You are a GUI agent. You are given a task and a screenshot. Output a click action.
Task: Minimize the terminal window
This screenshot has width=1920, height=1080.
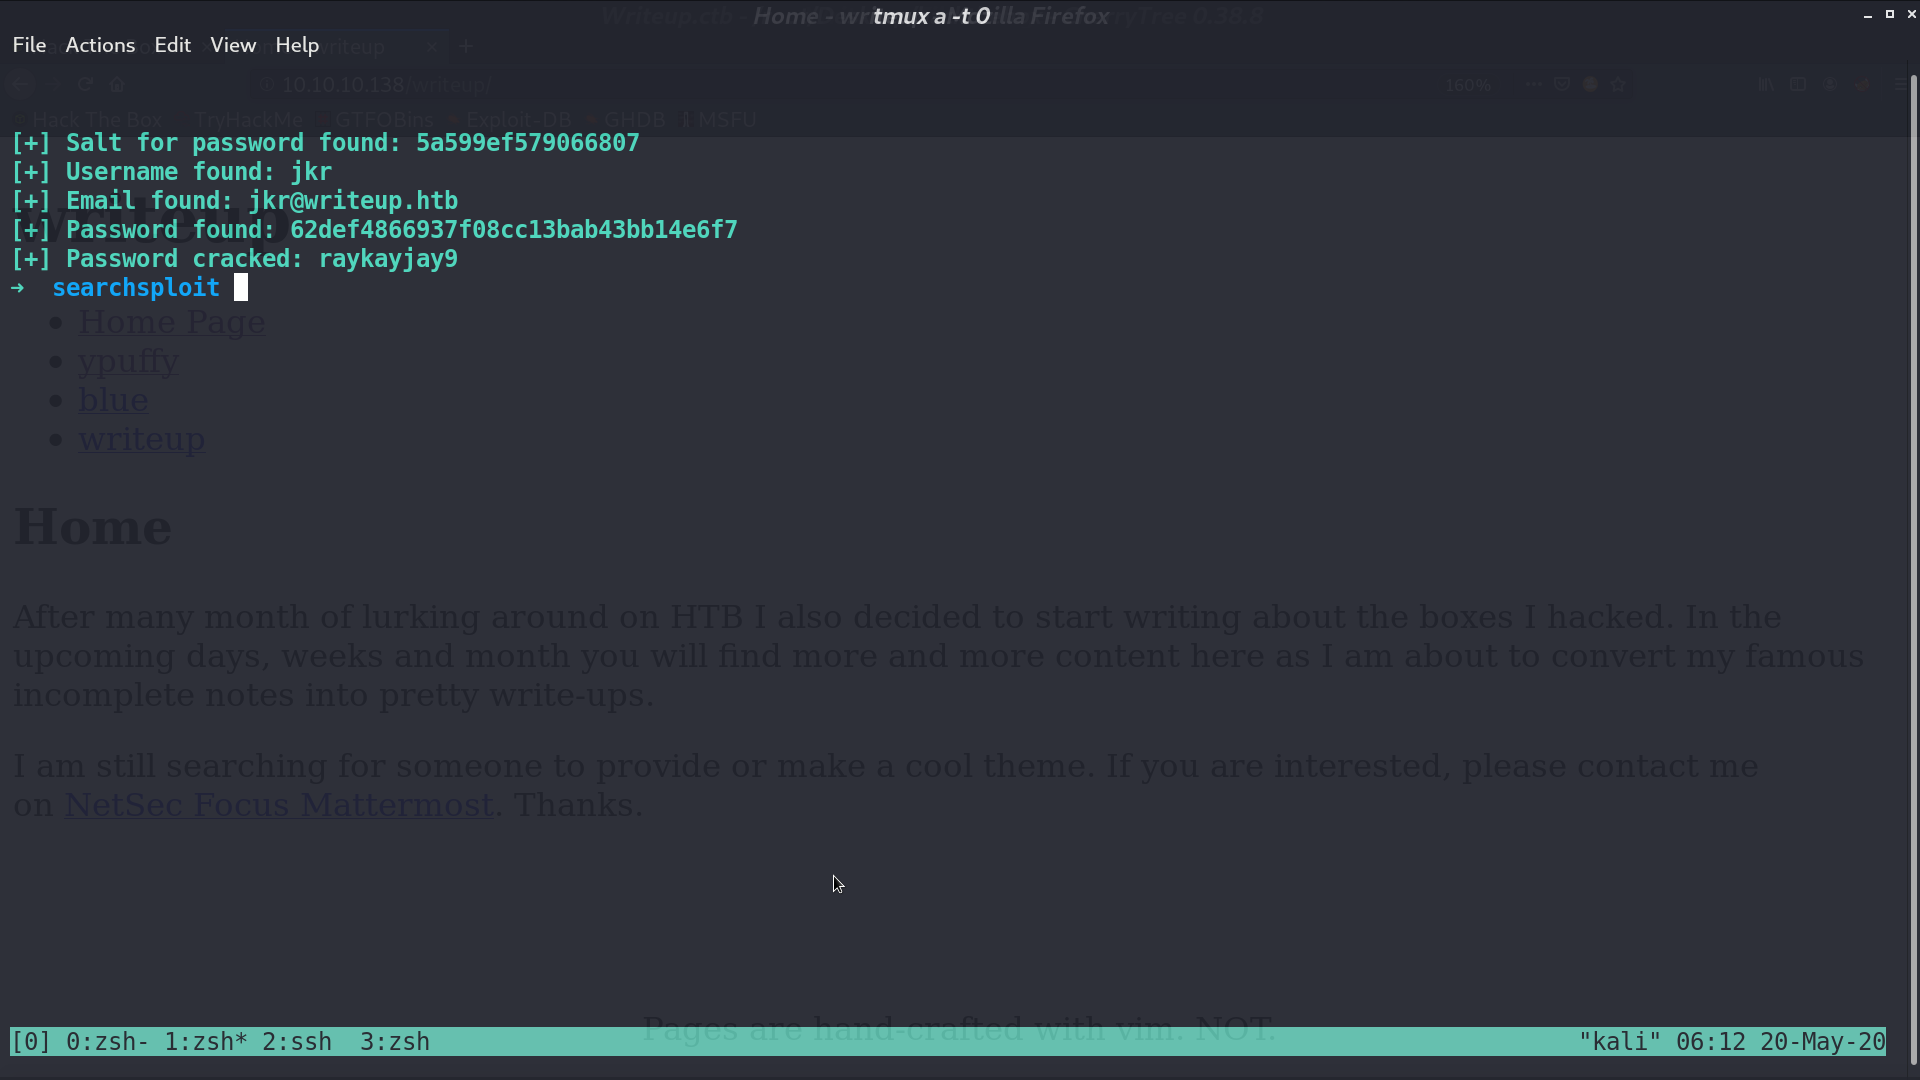point(1867,15)
